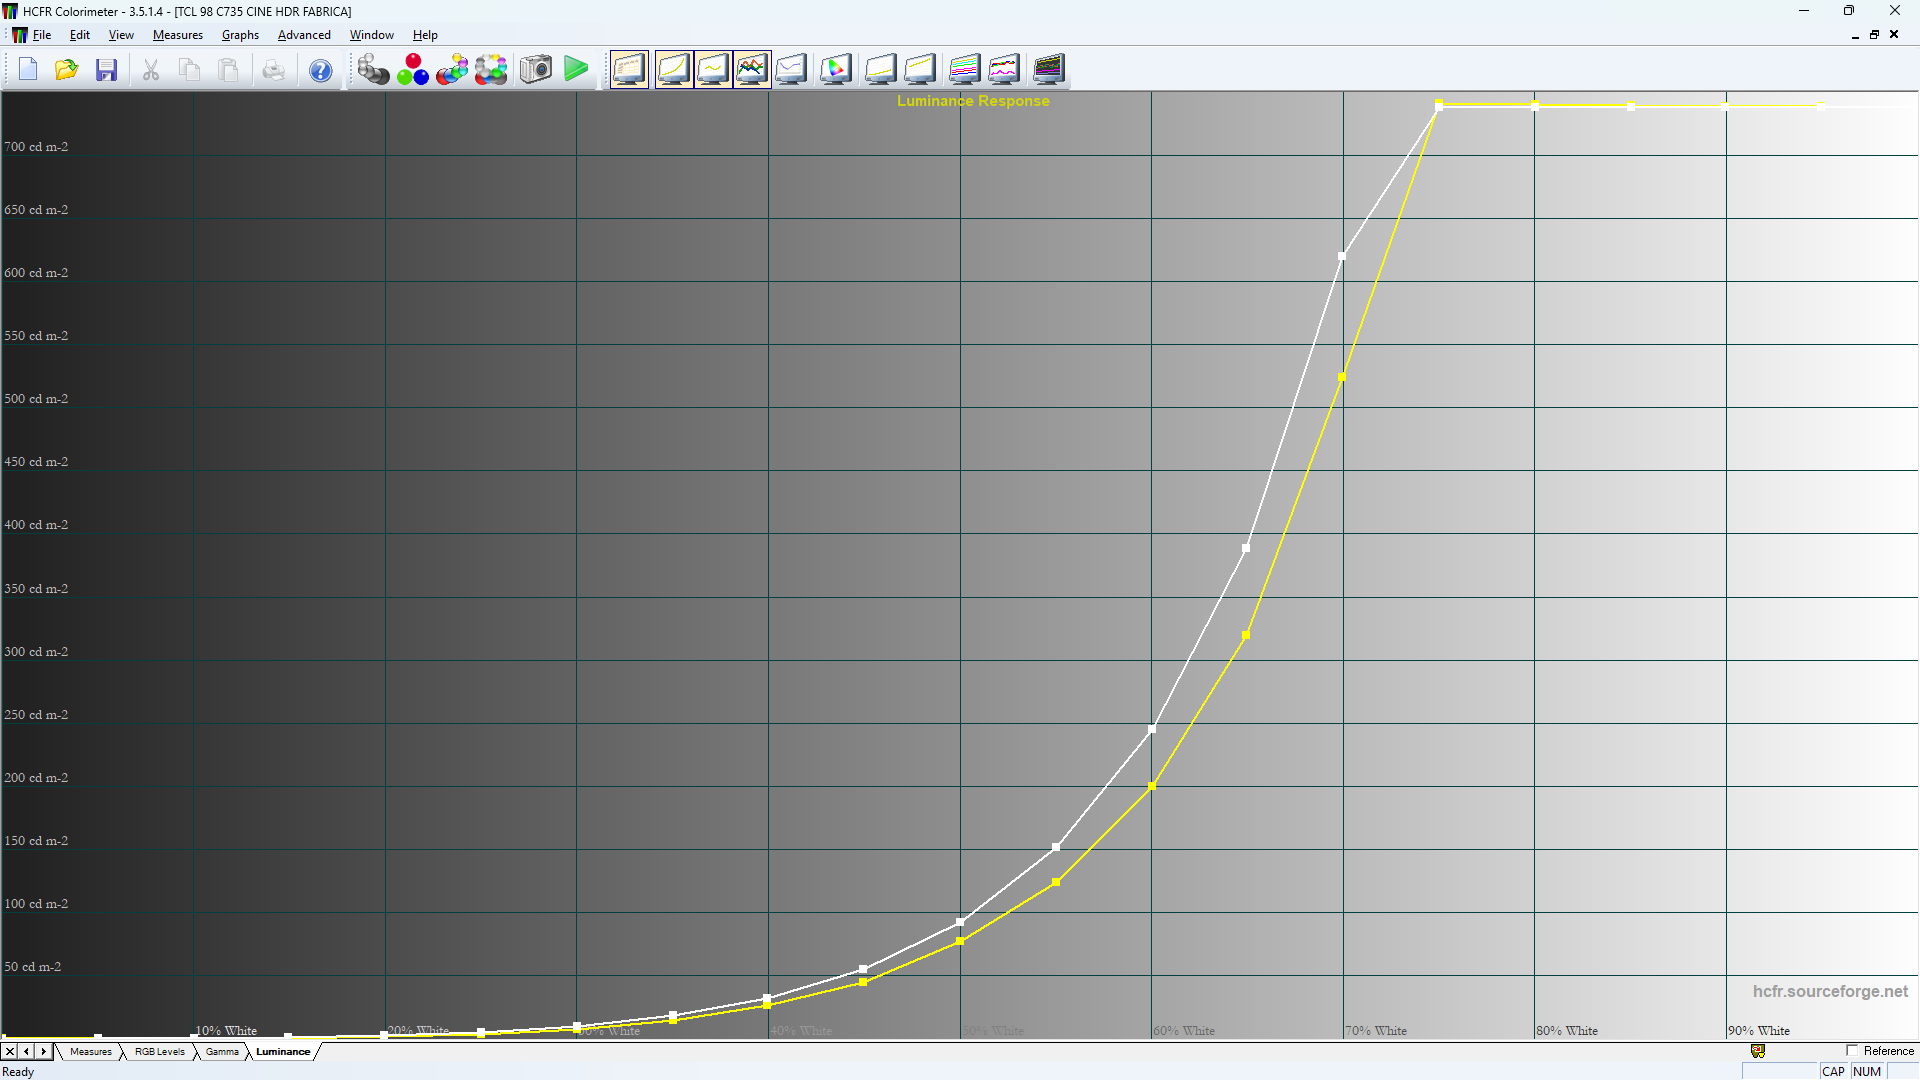Screen dimensions: 1920x1080
Task: Click the saturation sweep colored balls icon
Action: click(x=491, y=70)
